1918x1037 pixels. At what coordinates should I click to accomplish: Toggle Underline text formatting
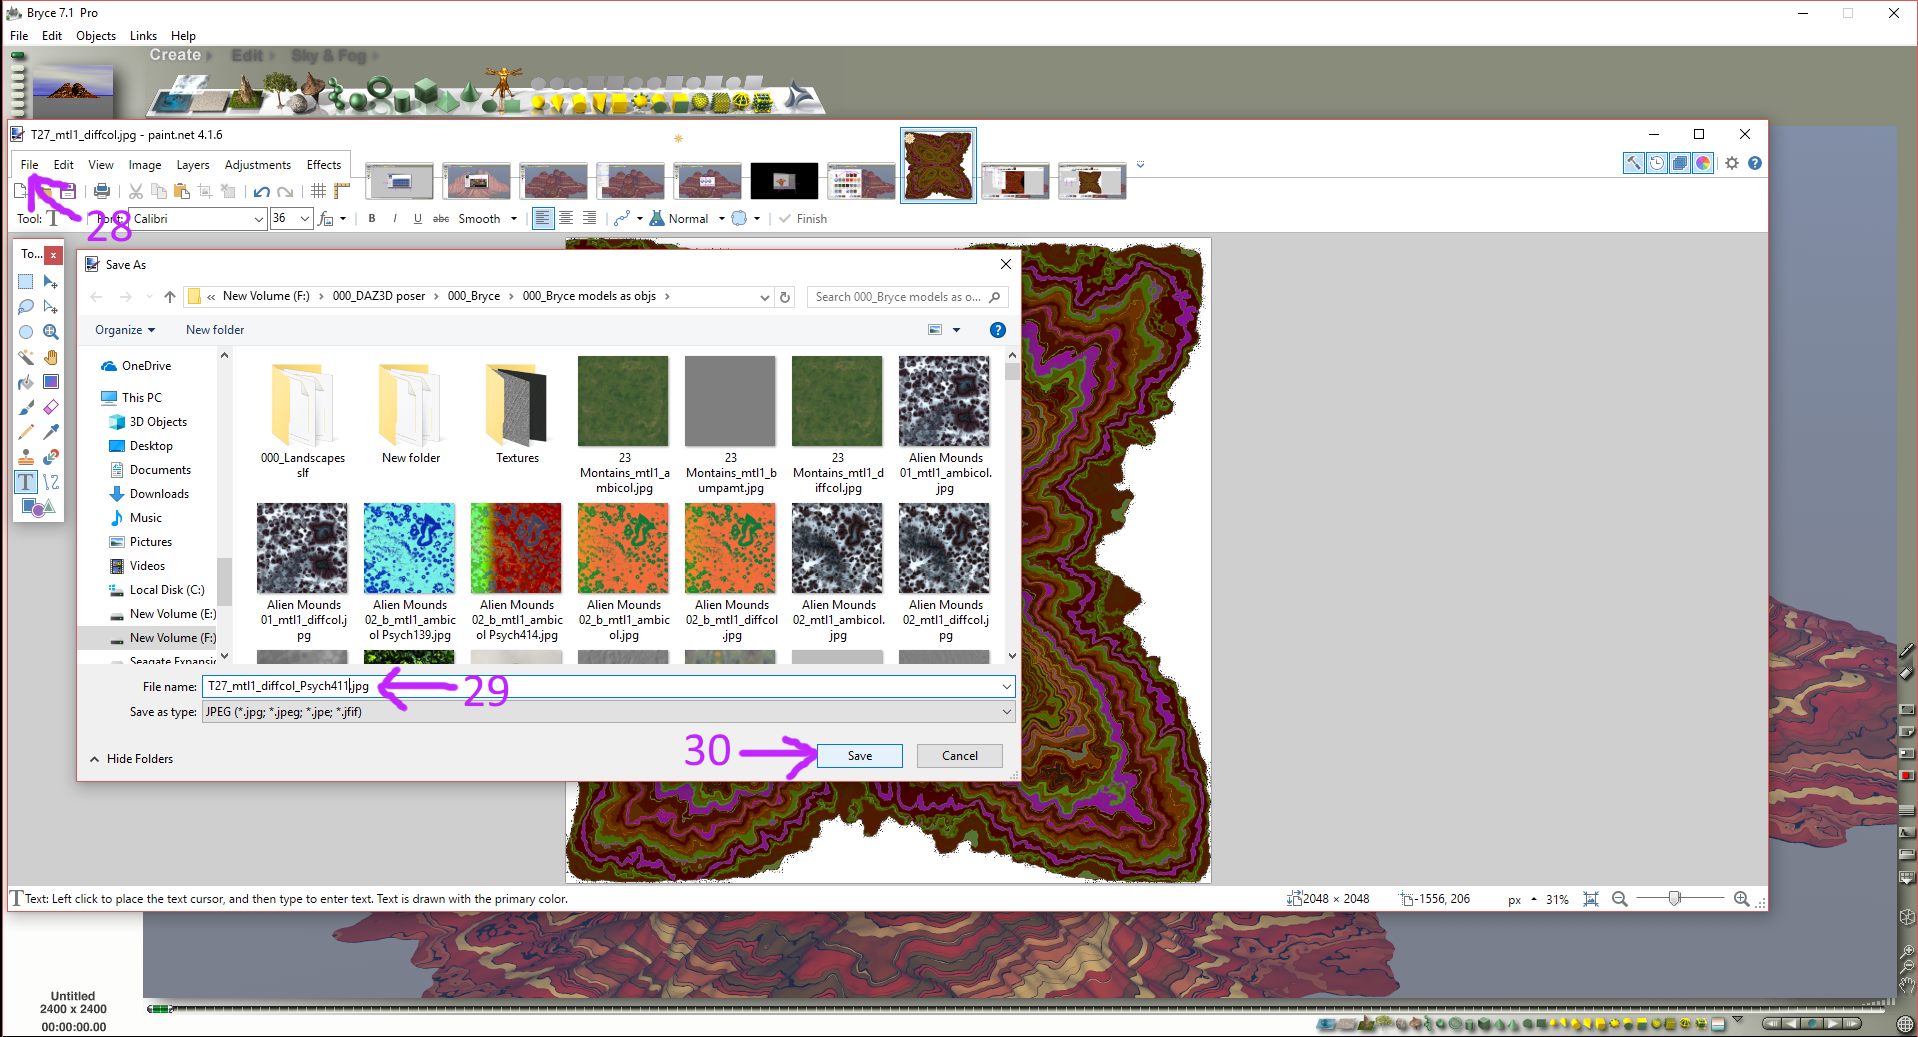pos(418,219)
